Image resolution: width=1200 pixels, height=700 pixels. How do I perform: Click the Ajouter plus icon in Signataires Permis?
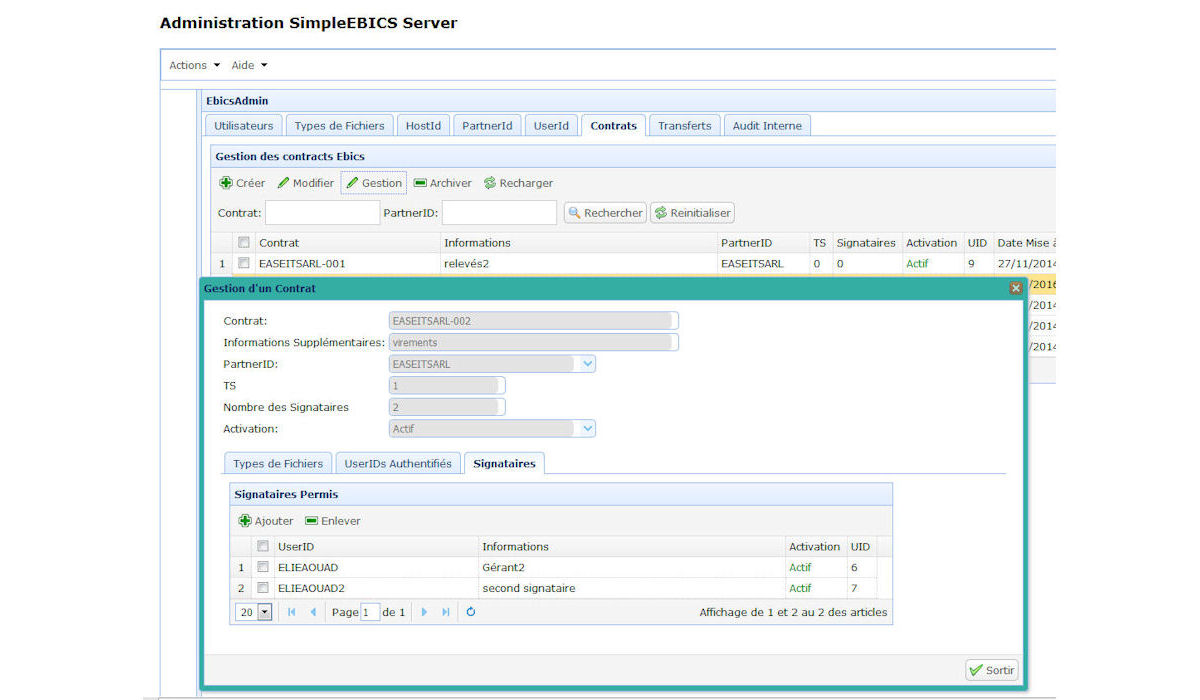[x=245, y=521]
